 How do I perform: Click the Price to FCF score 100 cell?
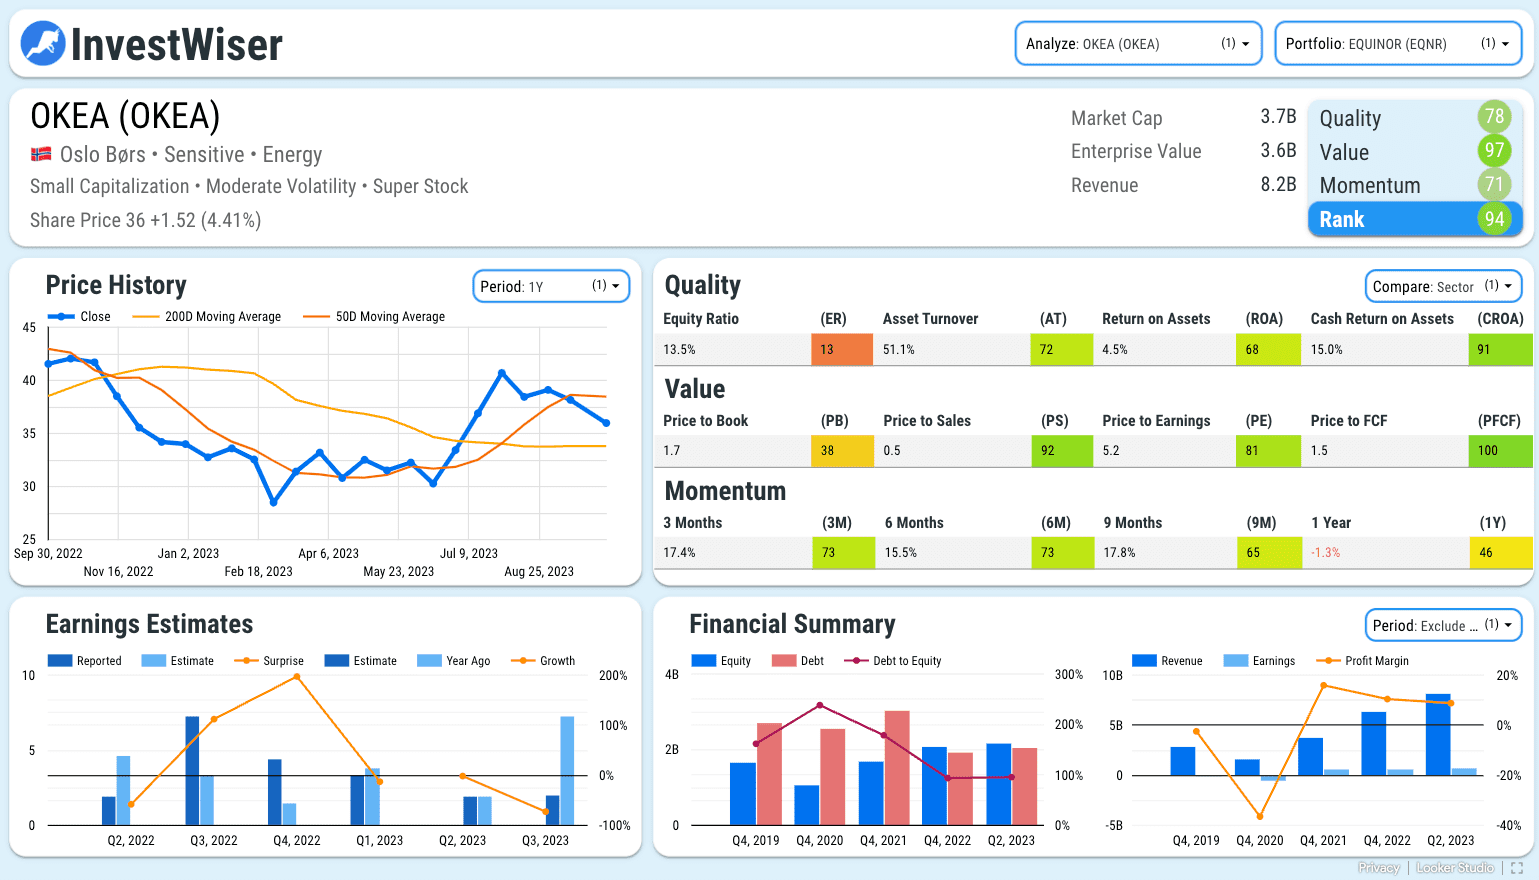1500,451
